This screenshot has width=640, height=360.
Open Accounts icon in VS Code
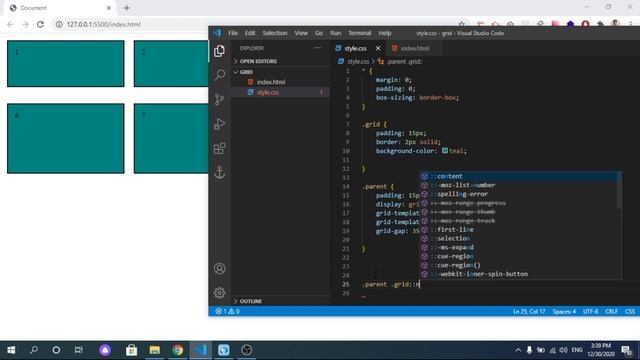[x=219, y=268]
